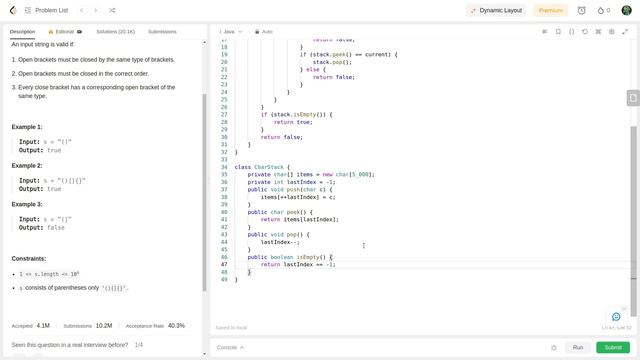This screenshot has width=640, height=360.
Task: Click in the code editor's vertical scrollbar
Action: click(x=633, y=220)
